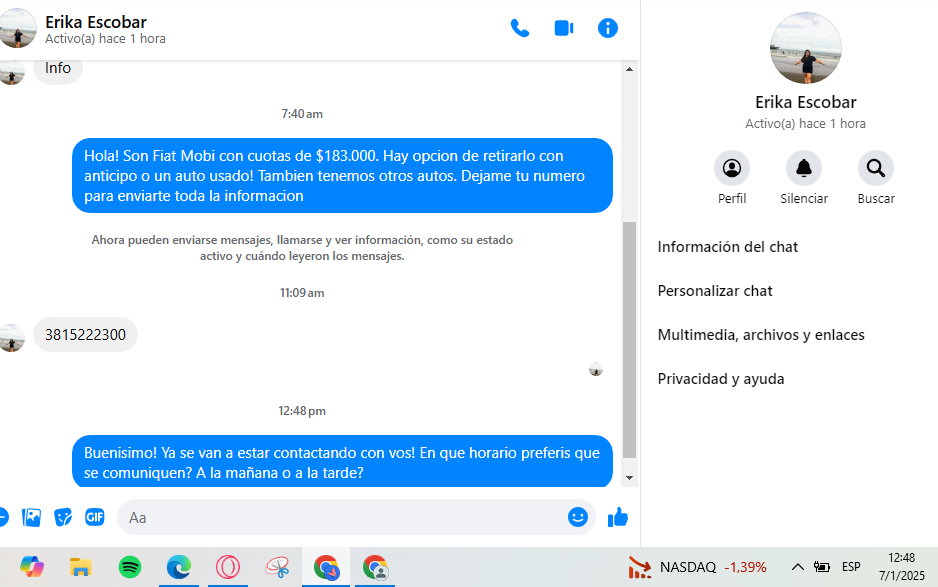The image size is (938, 587).
Task: Switch to Opera browser in taskbar
Action: (x=228, y=567)
